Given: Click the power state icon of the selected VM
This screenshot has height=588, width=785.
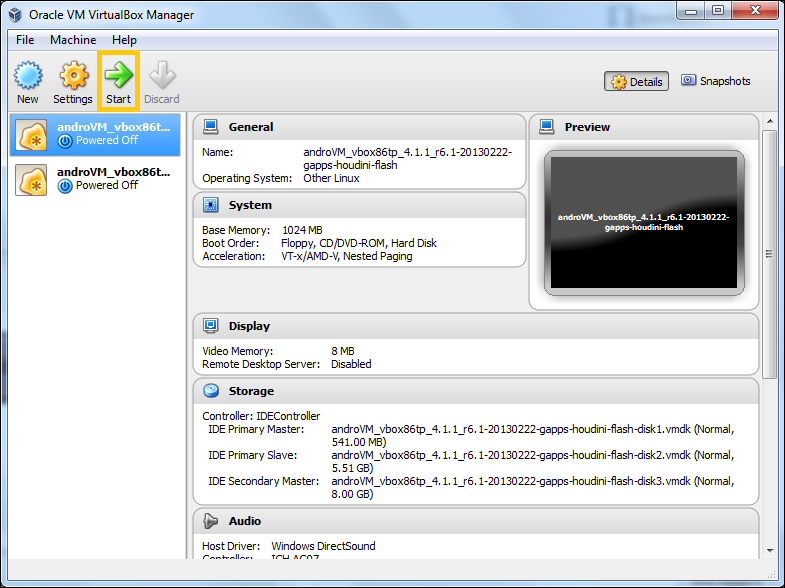Looking at the screenshot, I should pos(65,141).
